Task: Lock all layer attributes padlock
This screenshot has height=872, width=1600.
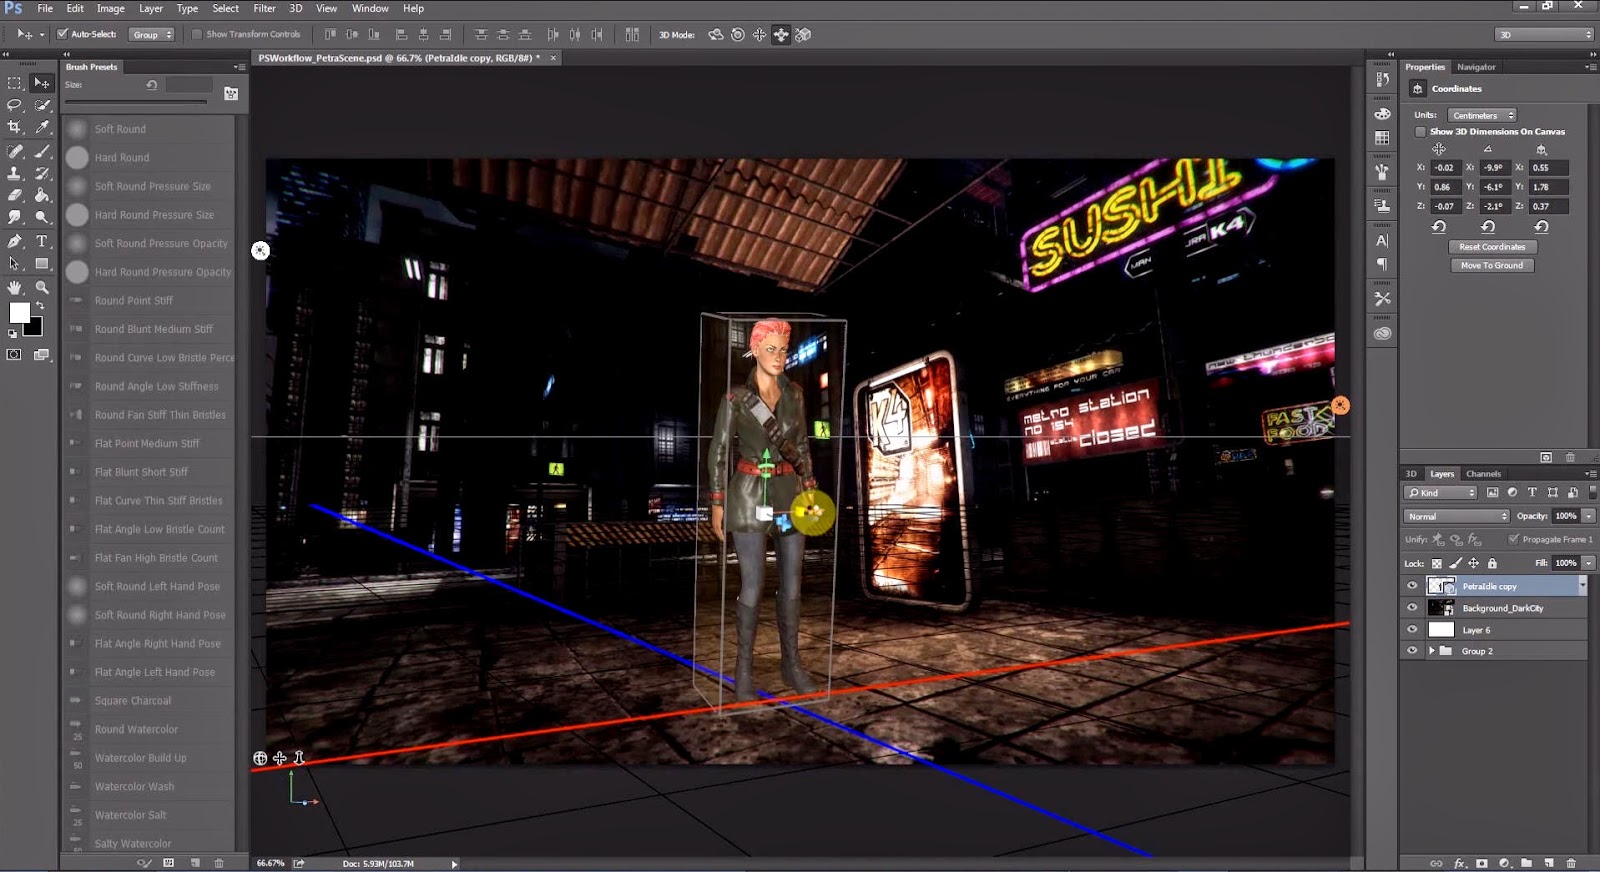Action: (1492, 563)
